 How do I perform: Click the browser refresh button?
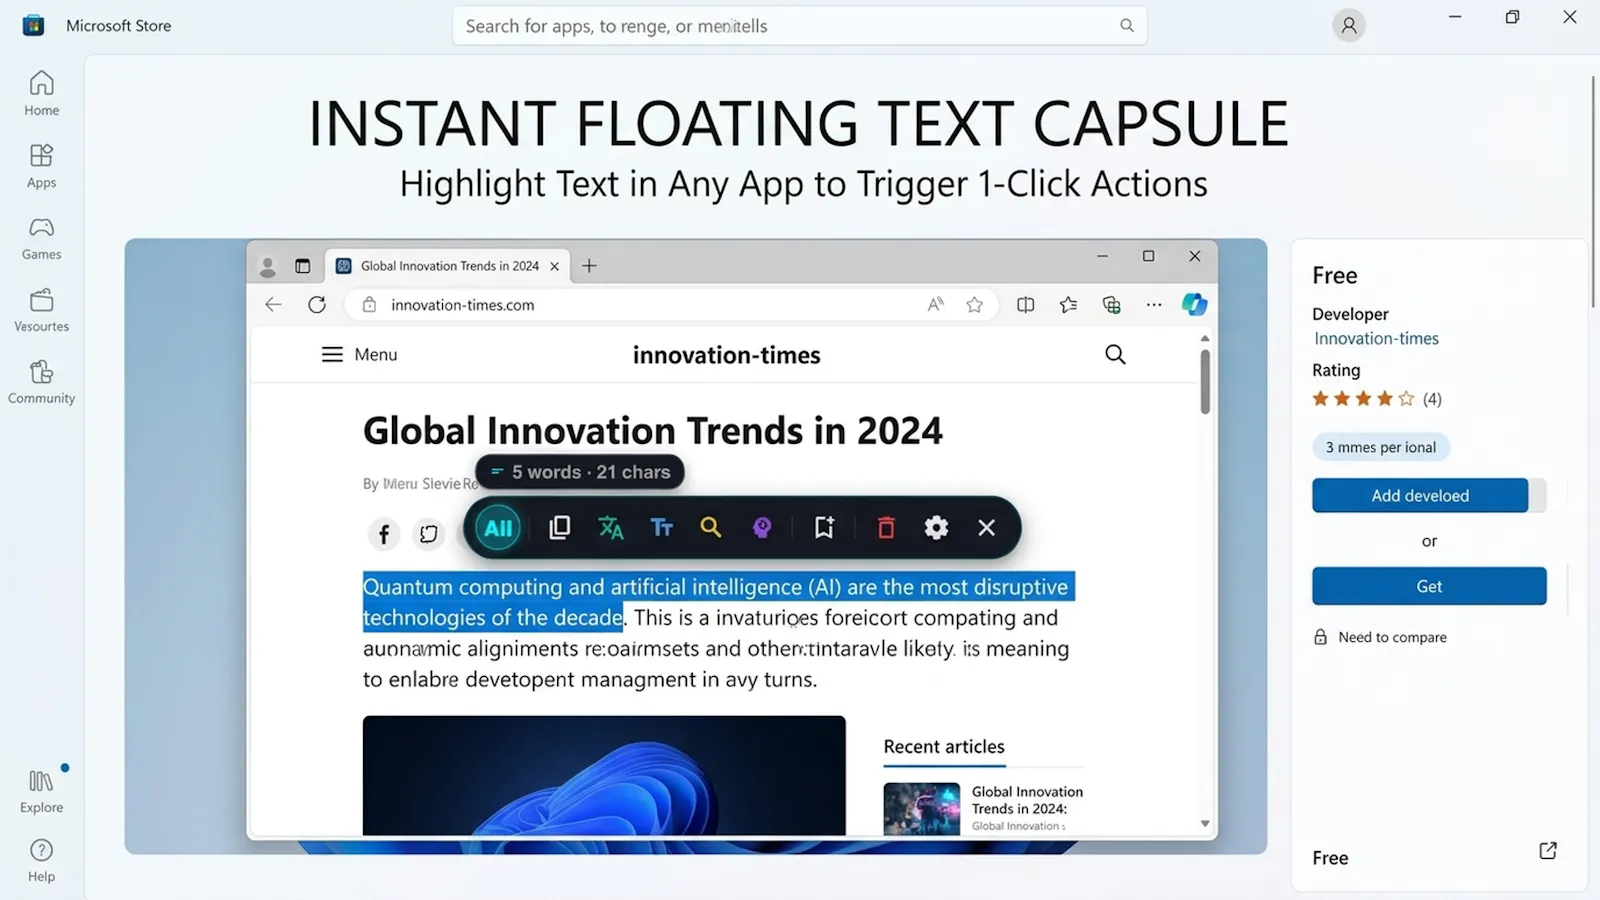point(317,305)
